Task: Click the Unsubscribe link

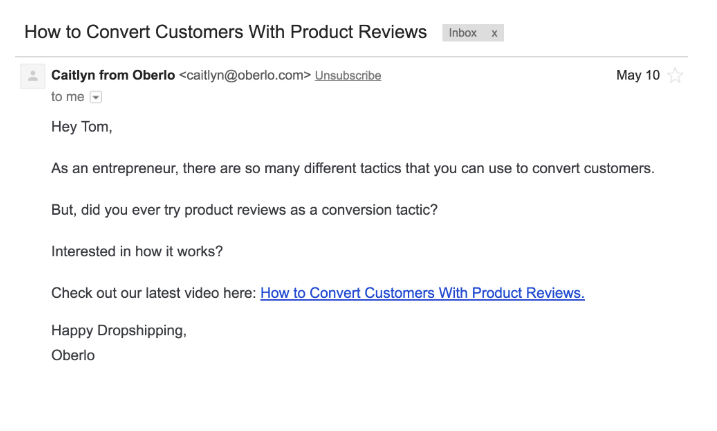Action: pos(348,75)
